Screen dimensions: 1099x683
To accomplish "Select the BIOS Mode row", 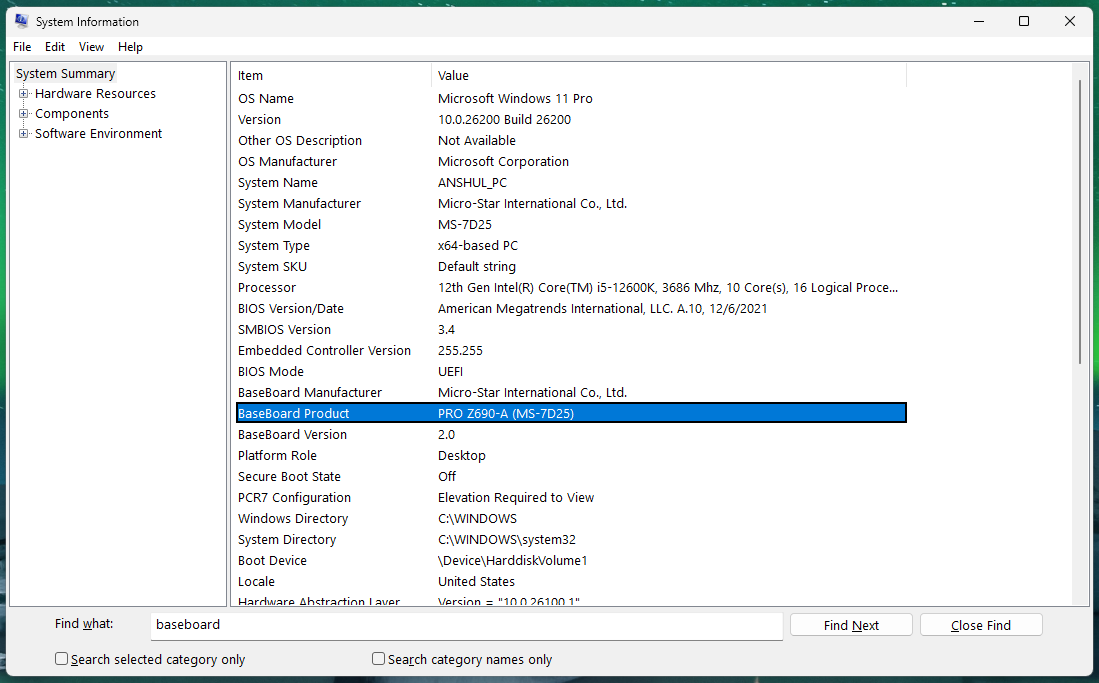I will coord(571,372).
